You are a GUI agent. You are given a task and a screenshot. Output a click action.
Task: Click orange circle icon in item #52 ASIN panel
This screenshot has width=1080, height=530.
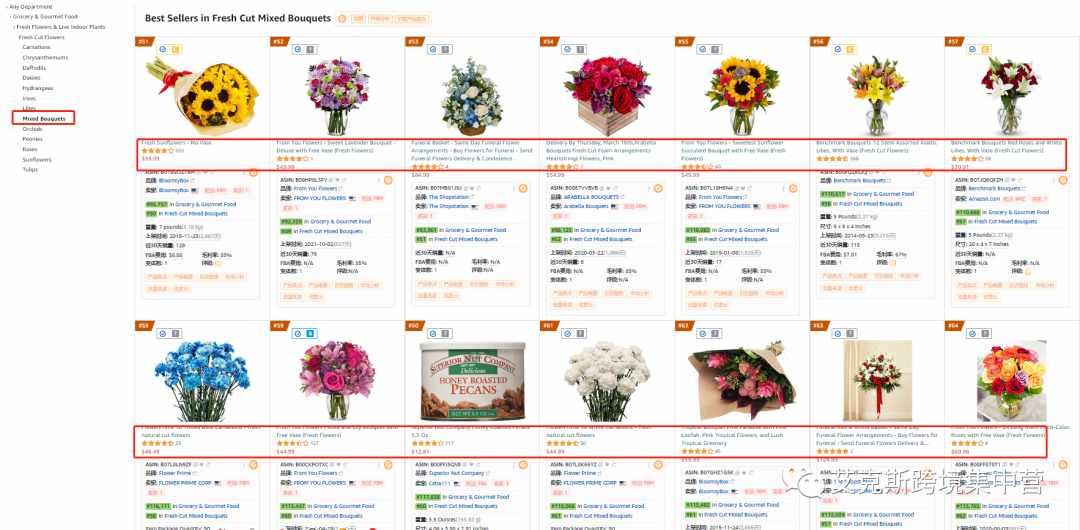(x=388, y=180)
